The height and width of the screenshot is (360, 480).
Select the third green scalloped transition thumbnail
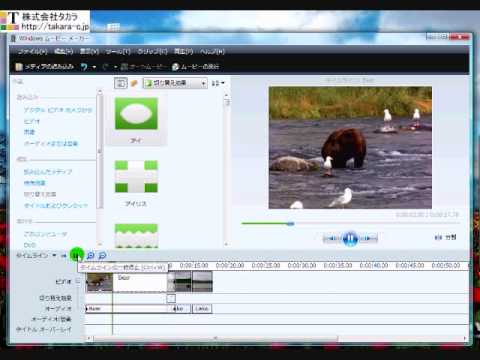(136, 236)
